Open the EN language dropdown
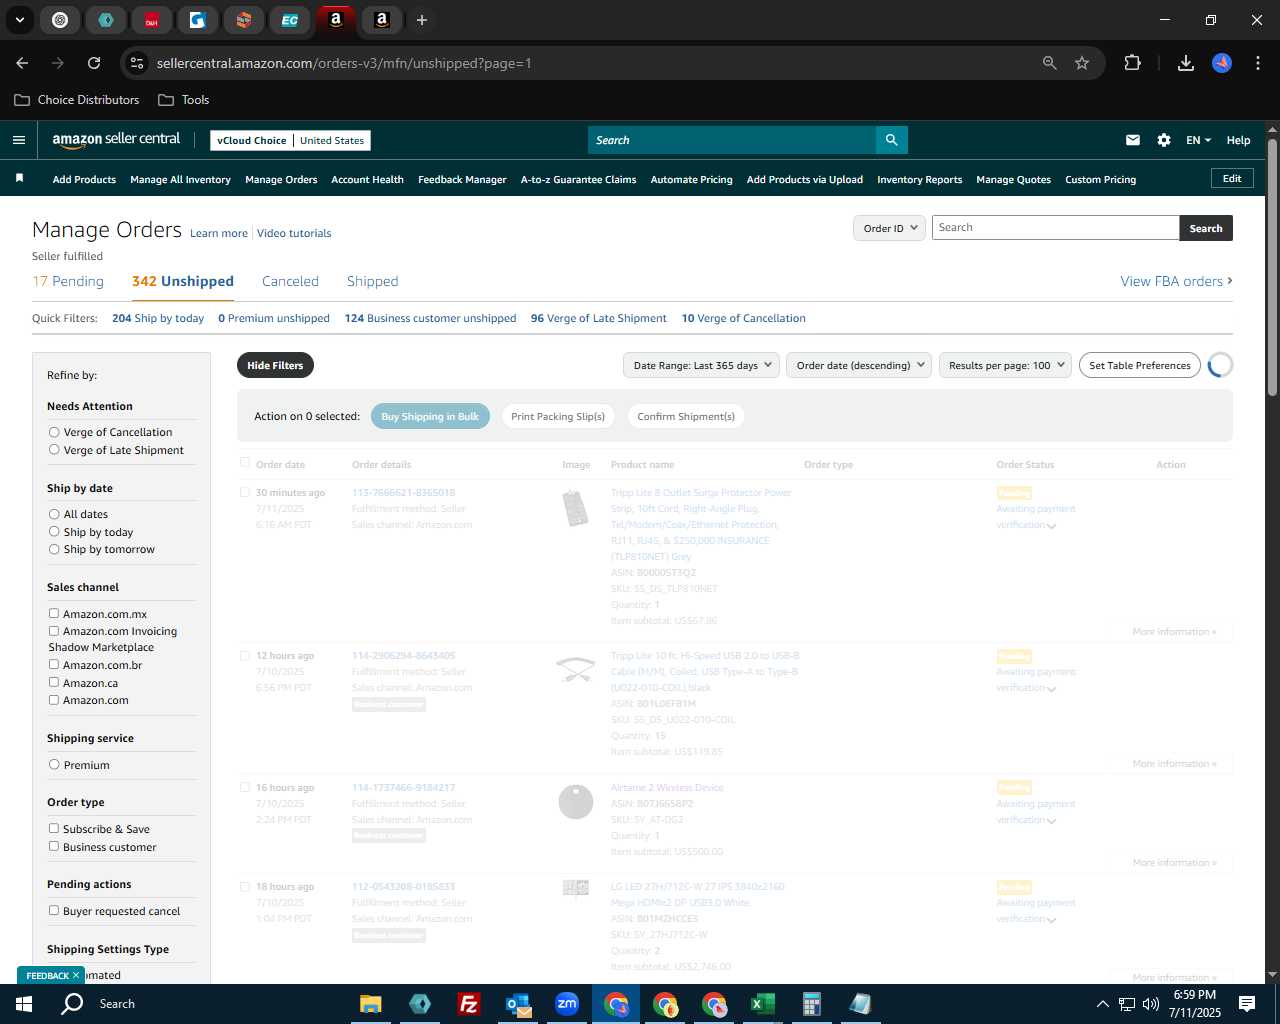The width and height of the screenshot is (1280, 1024). point(1198,140)
